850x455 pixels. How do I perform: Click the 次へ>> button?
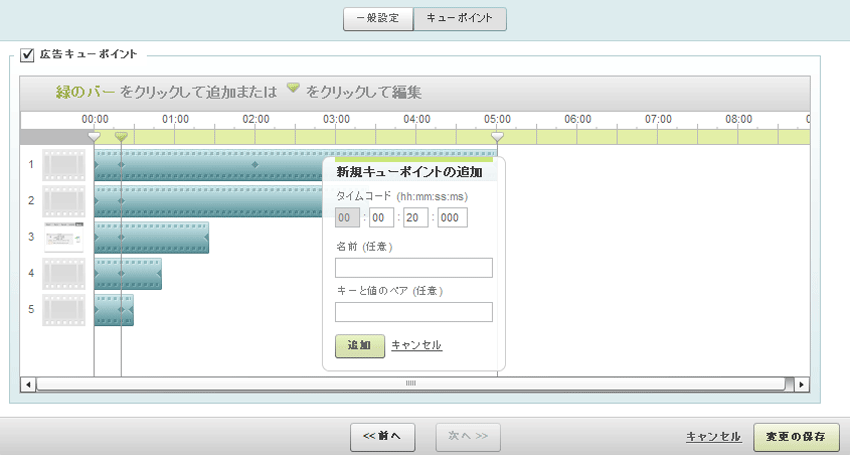coord(468,437)
